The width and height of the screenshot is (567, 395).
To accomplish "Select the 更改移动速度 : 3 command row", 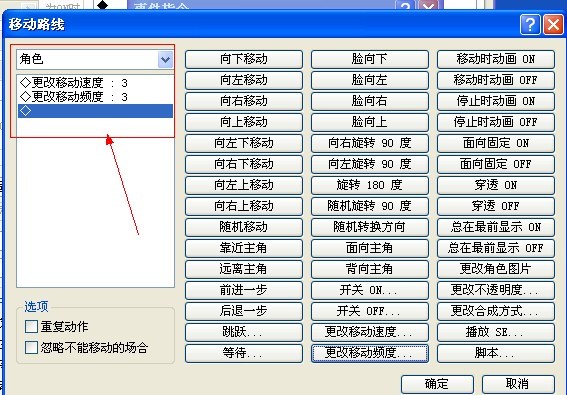I will pos(95,83).
